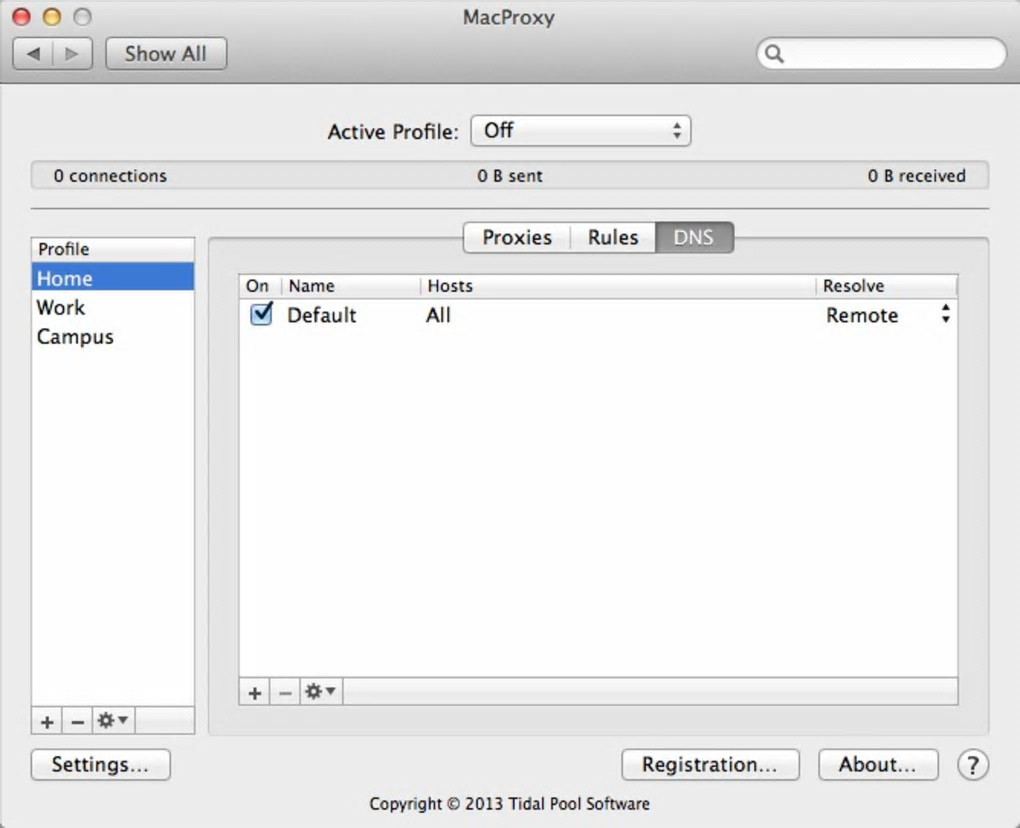Click the All hosts cell

click(x=438, y=315)
